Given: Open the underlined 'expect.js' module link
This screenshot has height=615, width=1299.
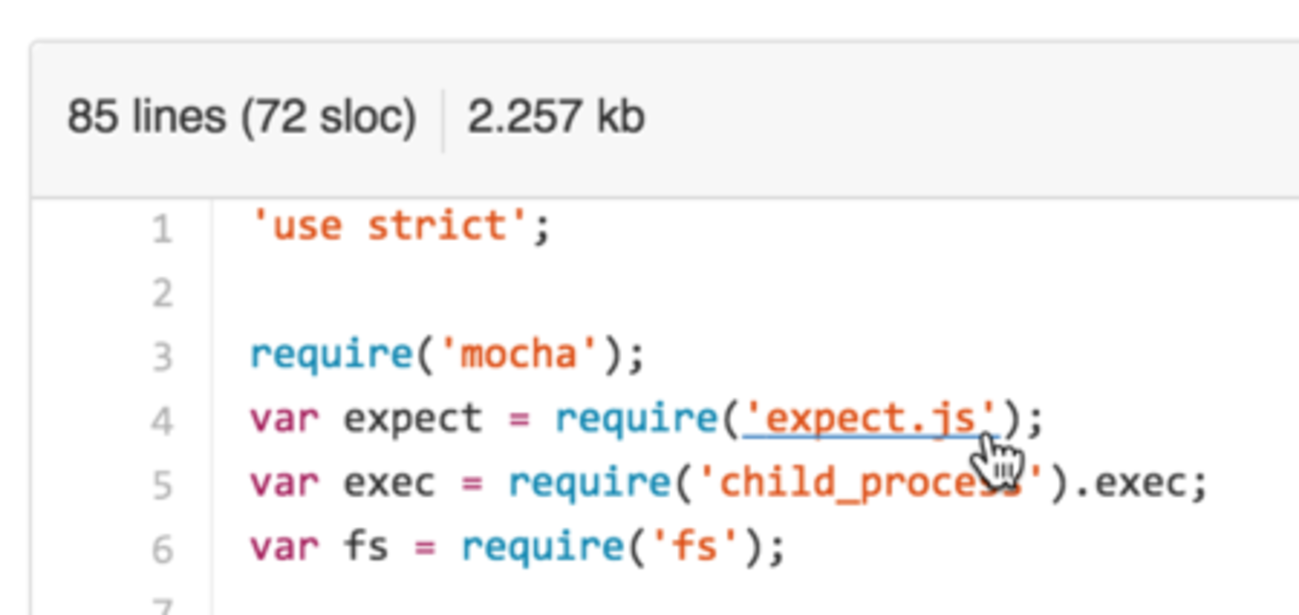Looking at the screenshot, I should coord(870,419).
